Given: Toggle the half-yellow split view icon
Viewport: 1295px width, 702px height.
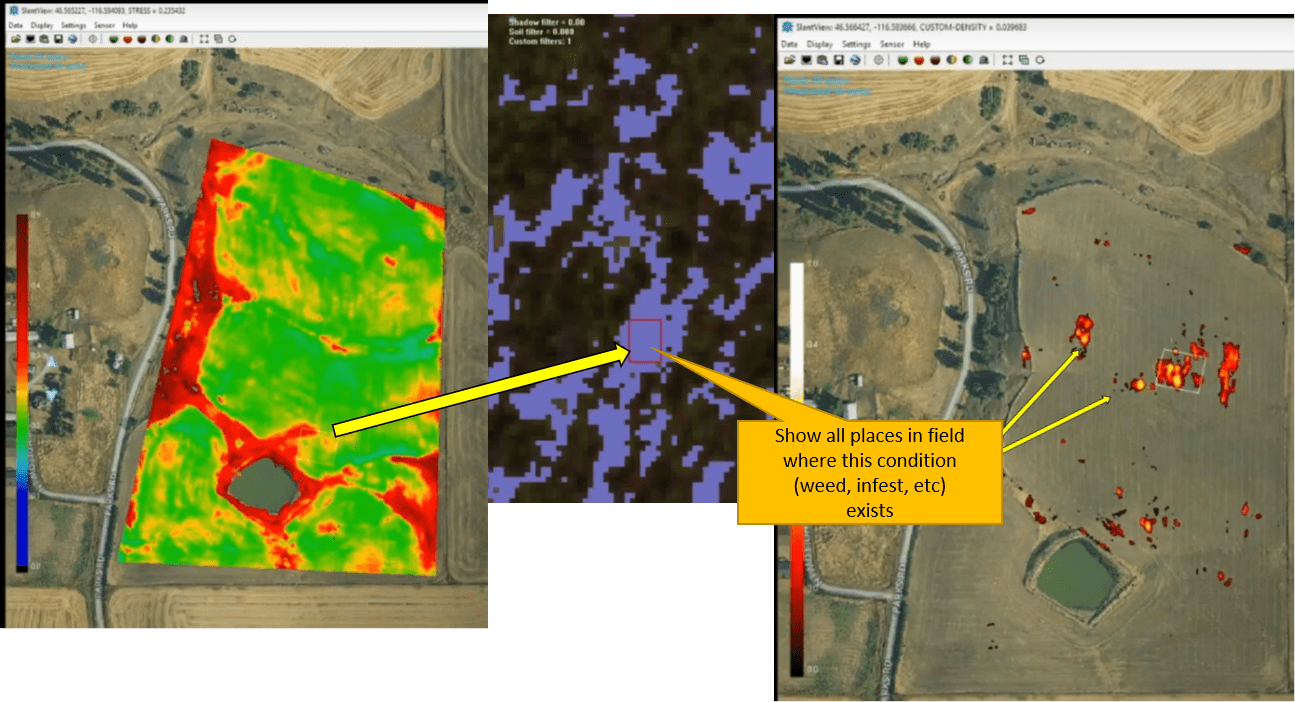Looking at the screenshot, I should [x=156, y=39].
